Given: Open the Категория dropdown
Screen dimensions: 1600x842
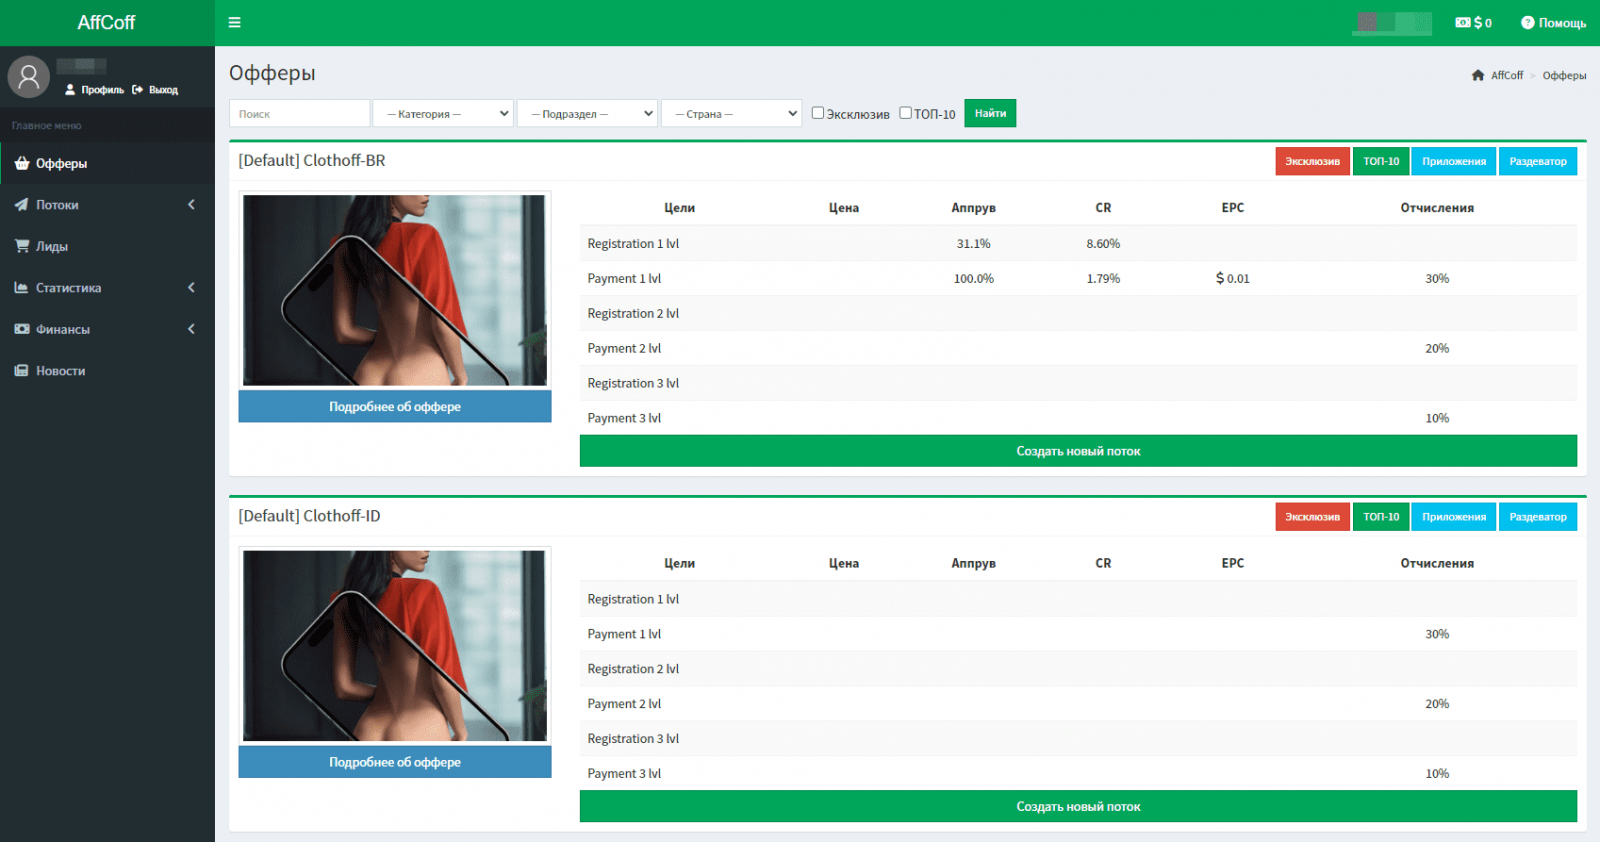Looking at the screenshot, I should tap(443, 114).
